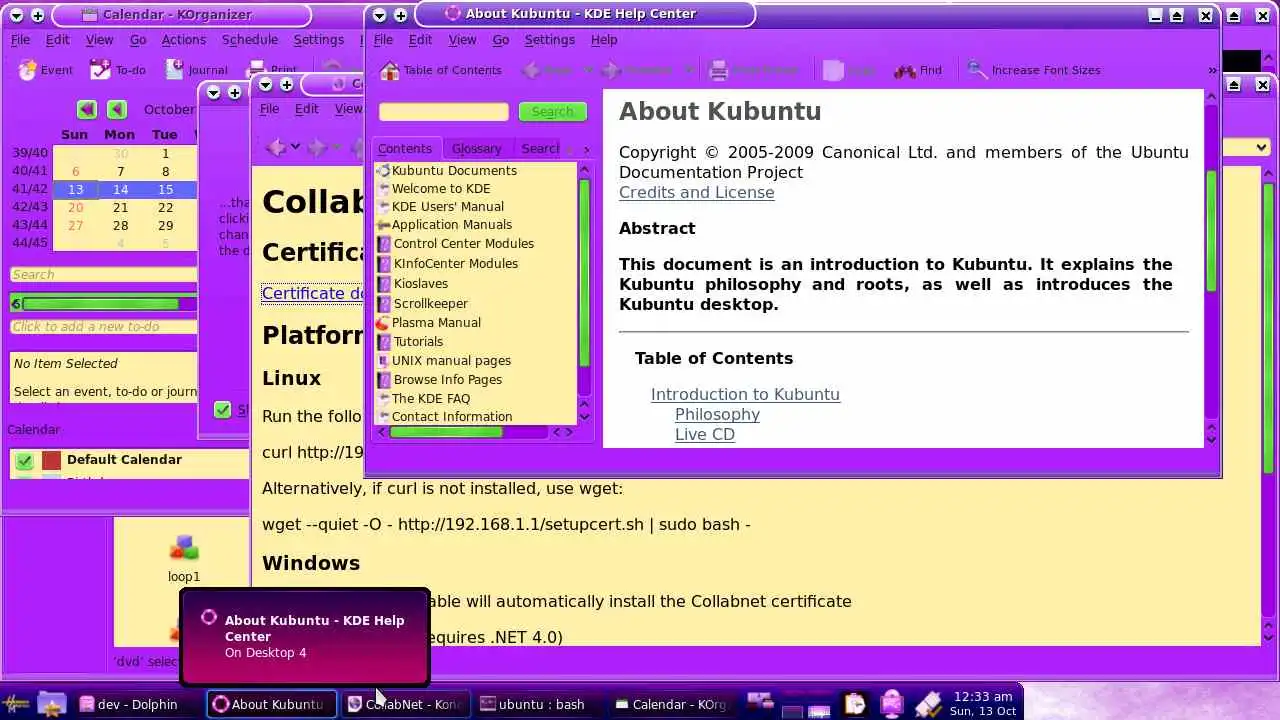Viewport: 1280px width, 720px height.
Task: Open the Live CD contents link
Action: (705, 434)
